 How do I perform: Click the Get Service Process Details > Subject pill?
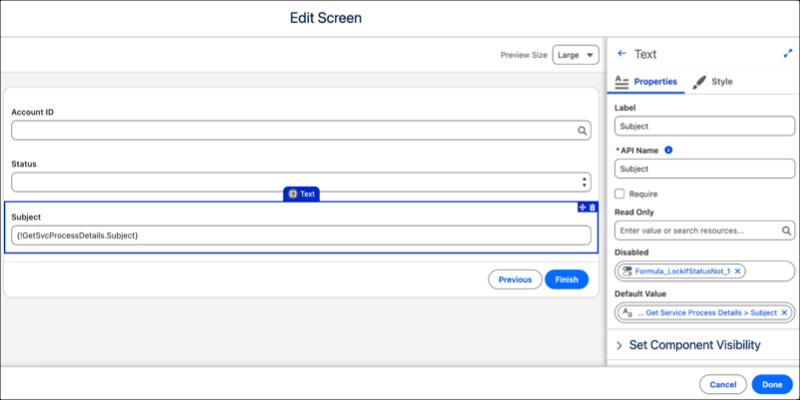(707, 313)
